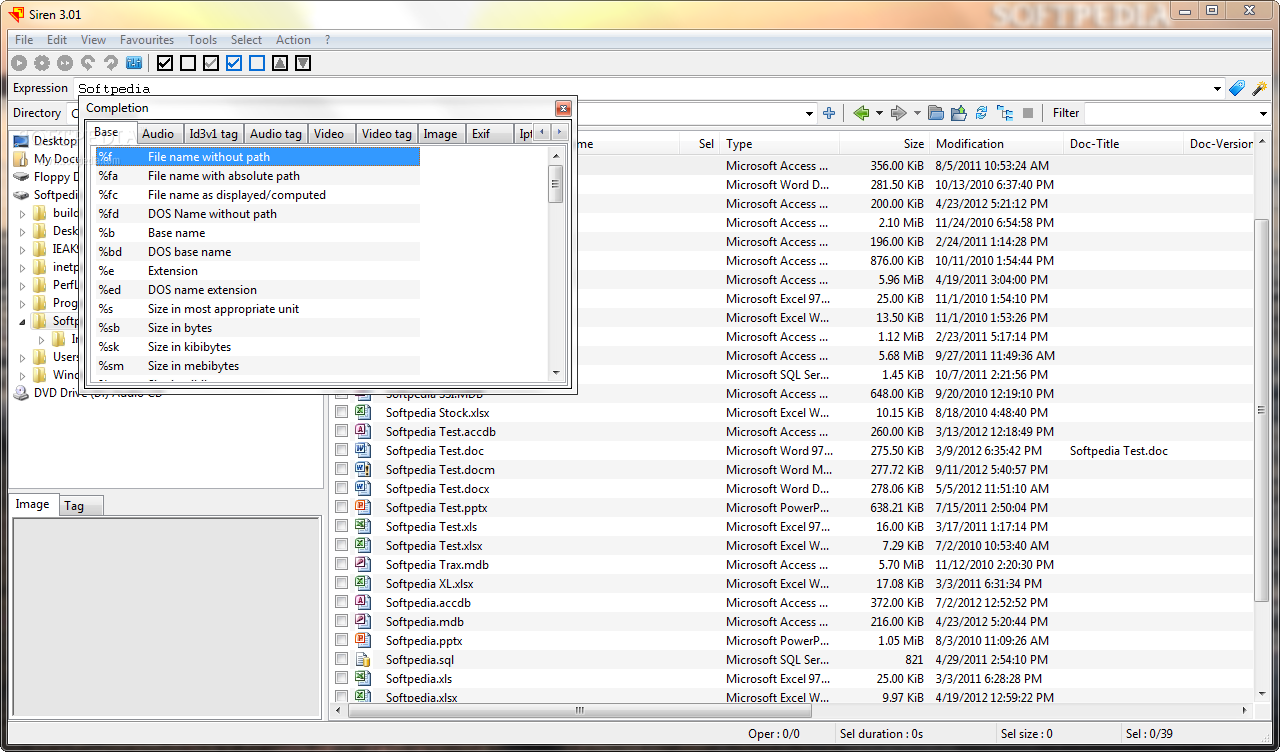Click the undo arrow toolbar icon

[88, 63]
